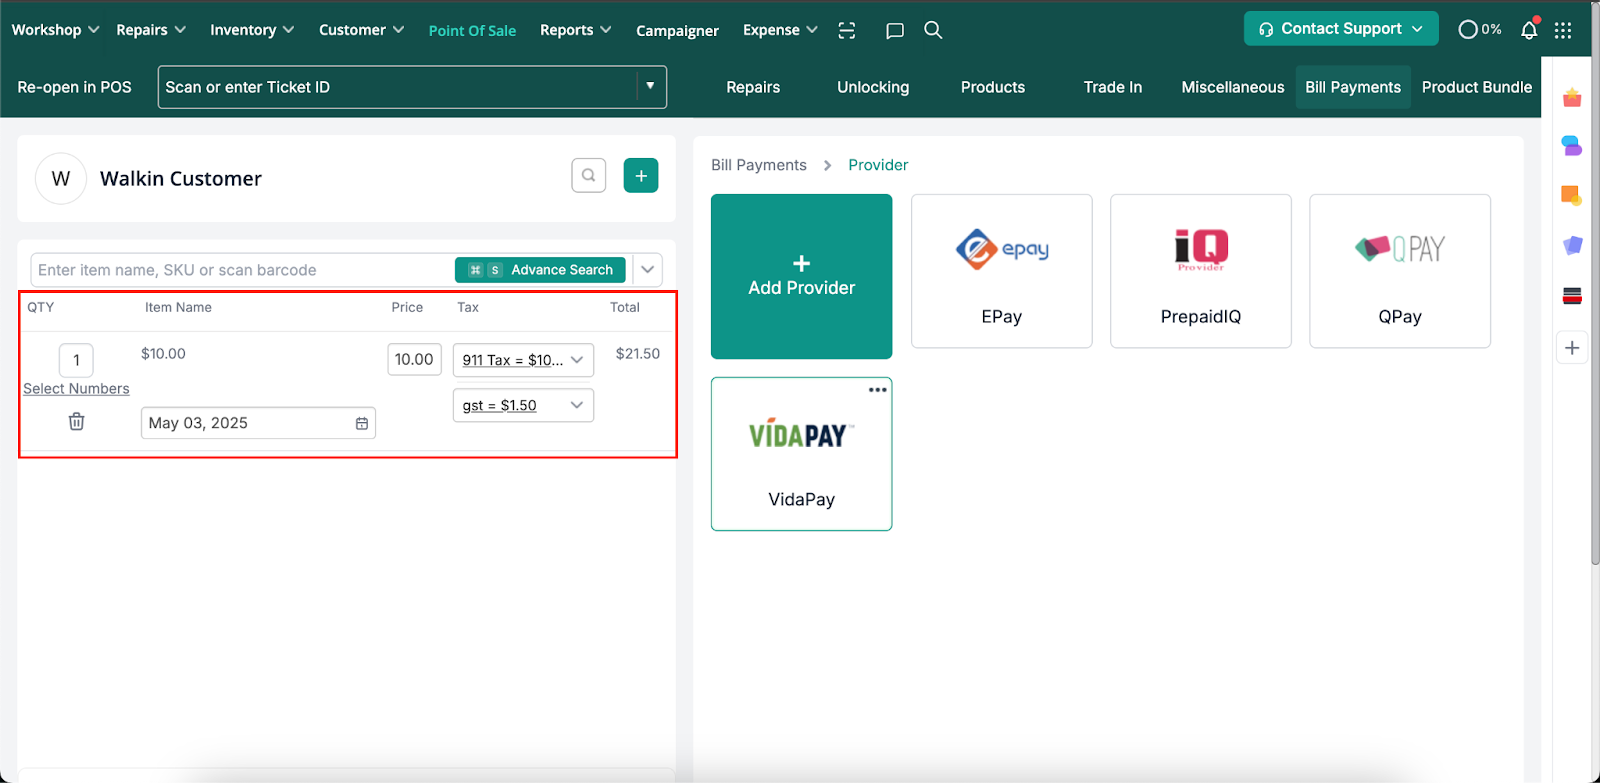Open the gst = $1.50 dropdown
The height and width of the screenshot is (783, 1600).
[x=523, y=405]
